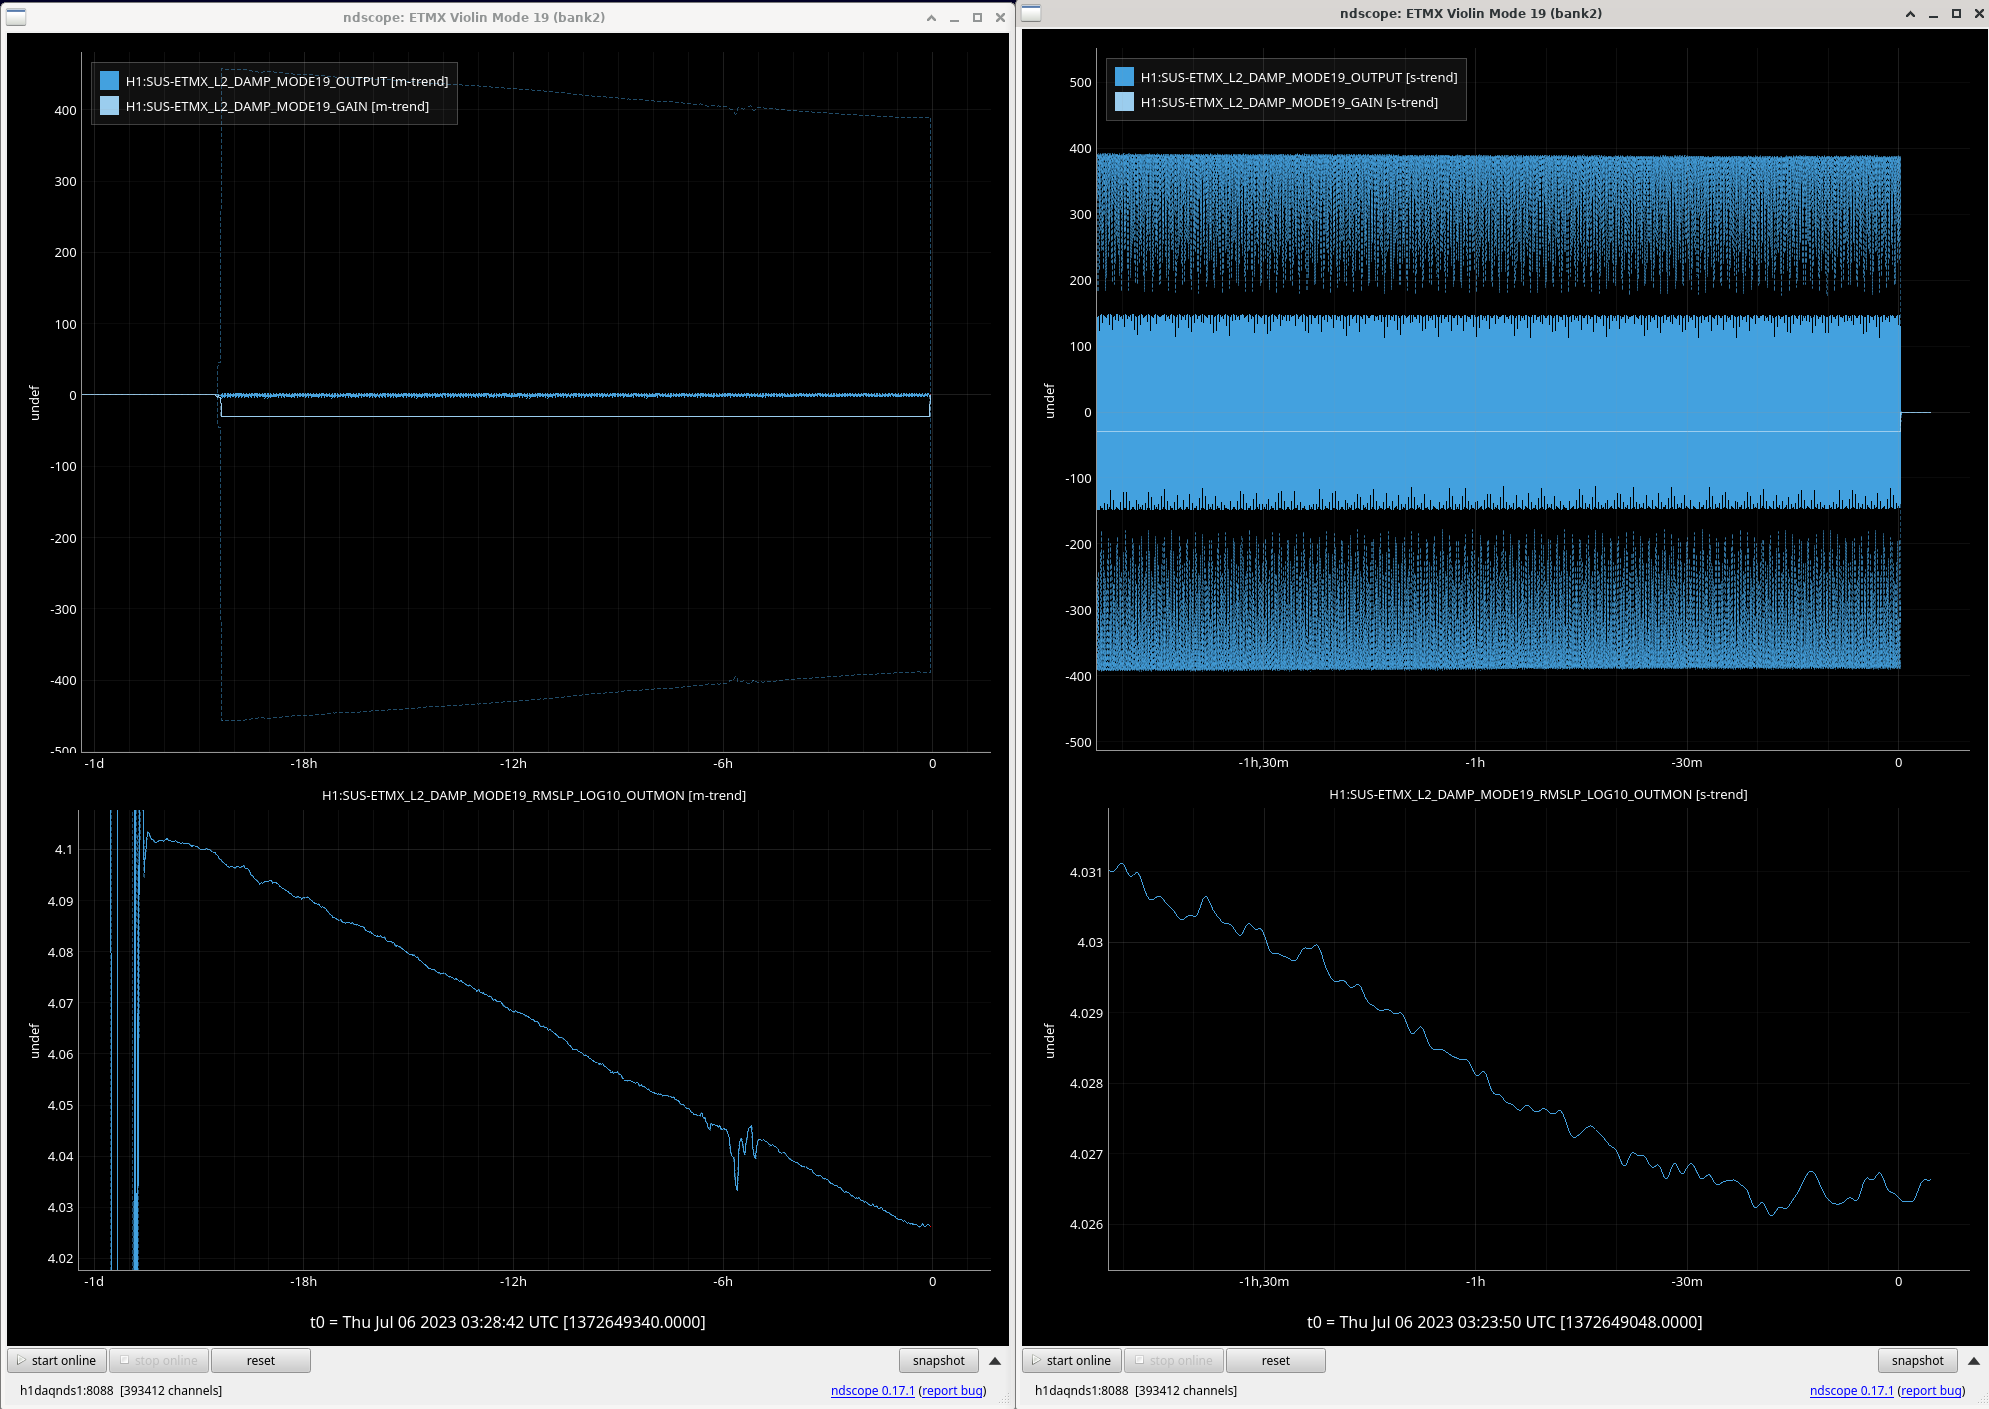Image resolution: width=1989 pixels, height=1409 pixels.
Task: Click shade-up arrow in left window title bar
Action: pos(931,18)
